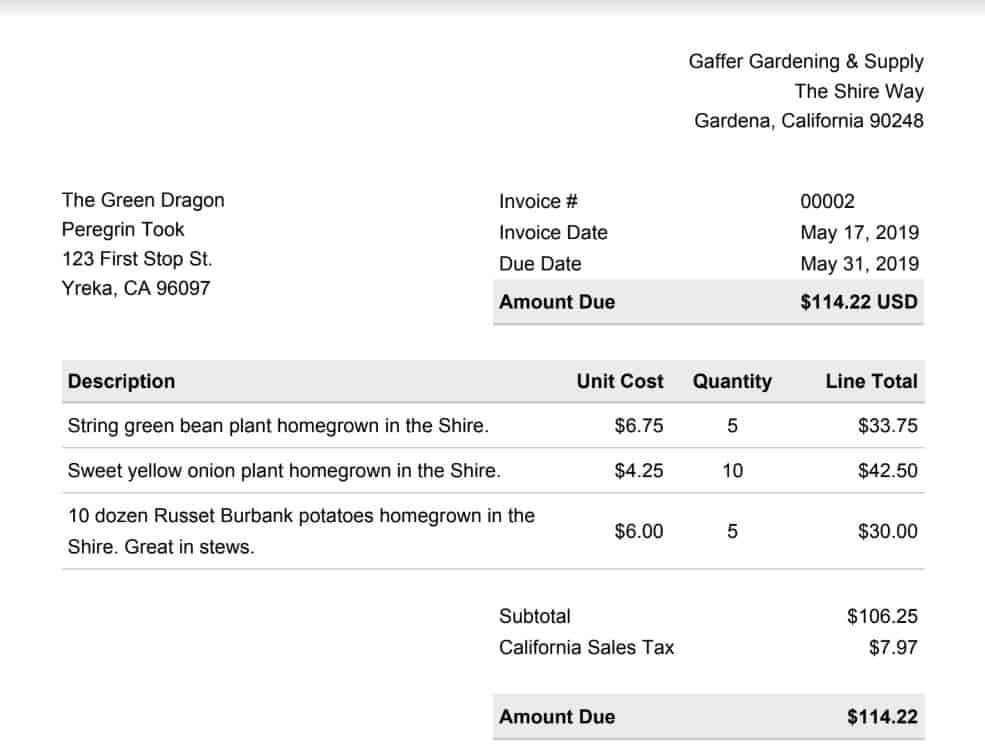985x744 pixels.
Task: Click The Green Dragon customer name
Action: coord(143,200)
